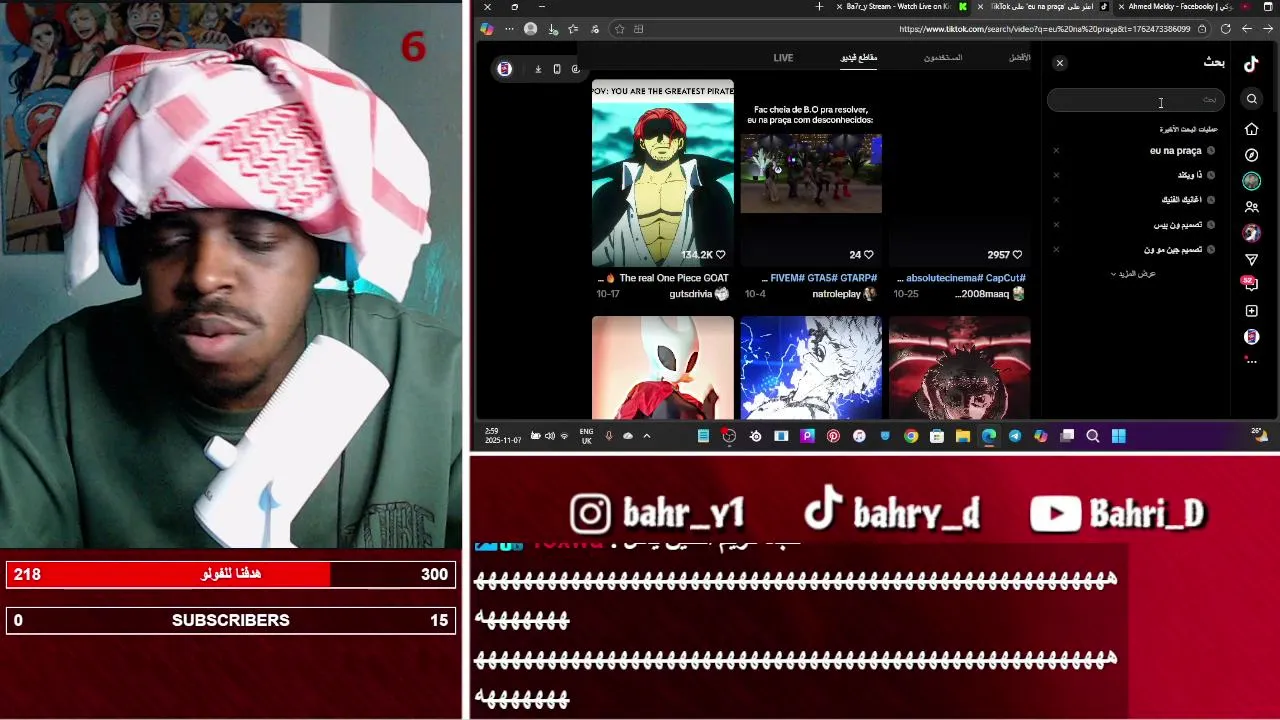1280x720 pixels.
Task: Switch to the 'Ba7r_y Stream' Kick browser tab
Action: tap(897, 6)
